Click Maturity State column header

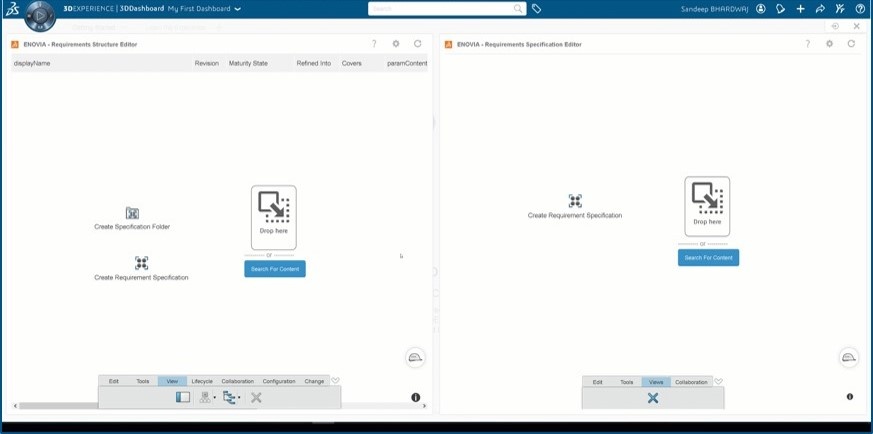(x=248, y=63)
